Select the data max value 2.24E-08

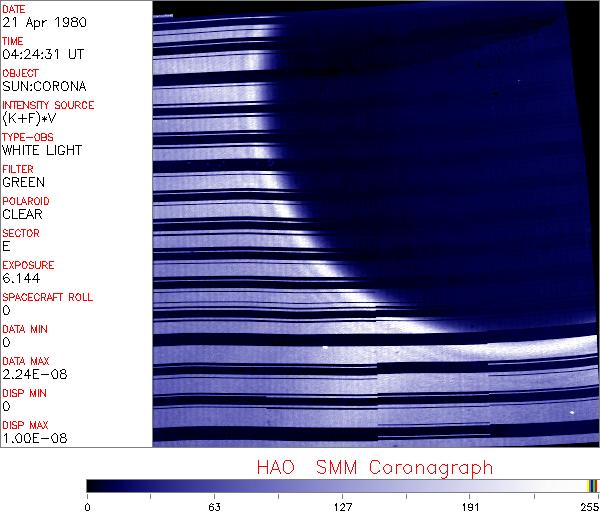tap(28, 374)
